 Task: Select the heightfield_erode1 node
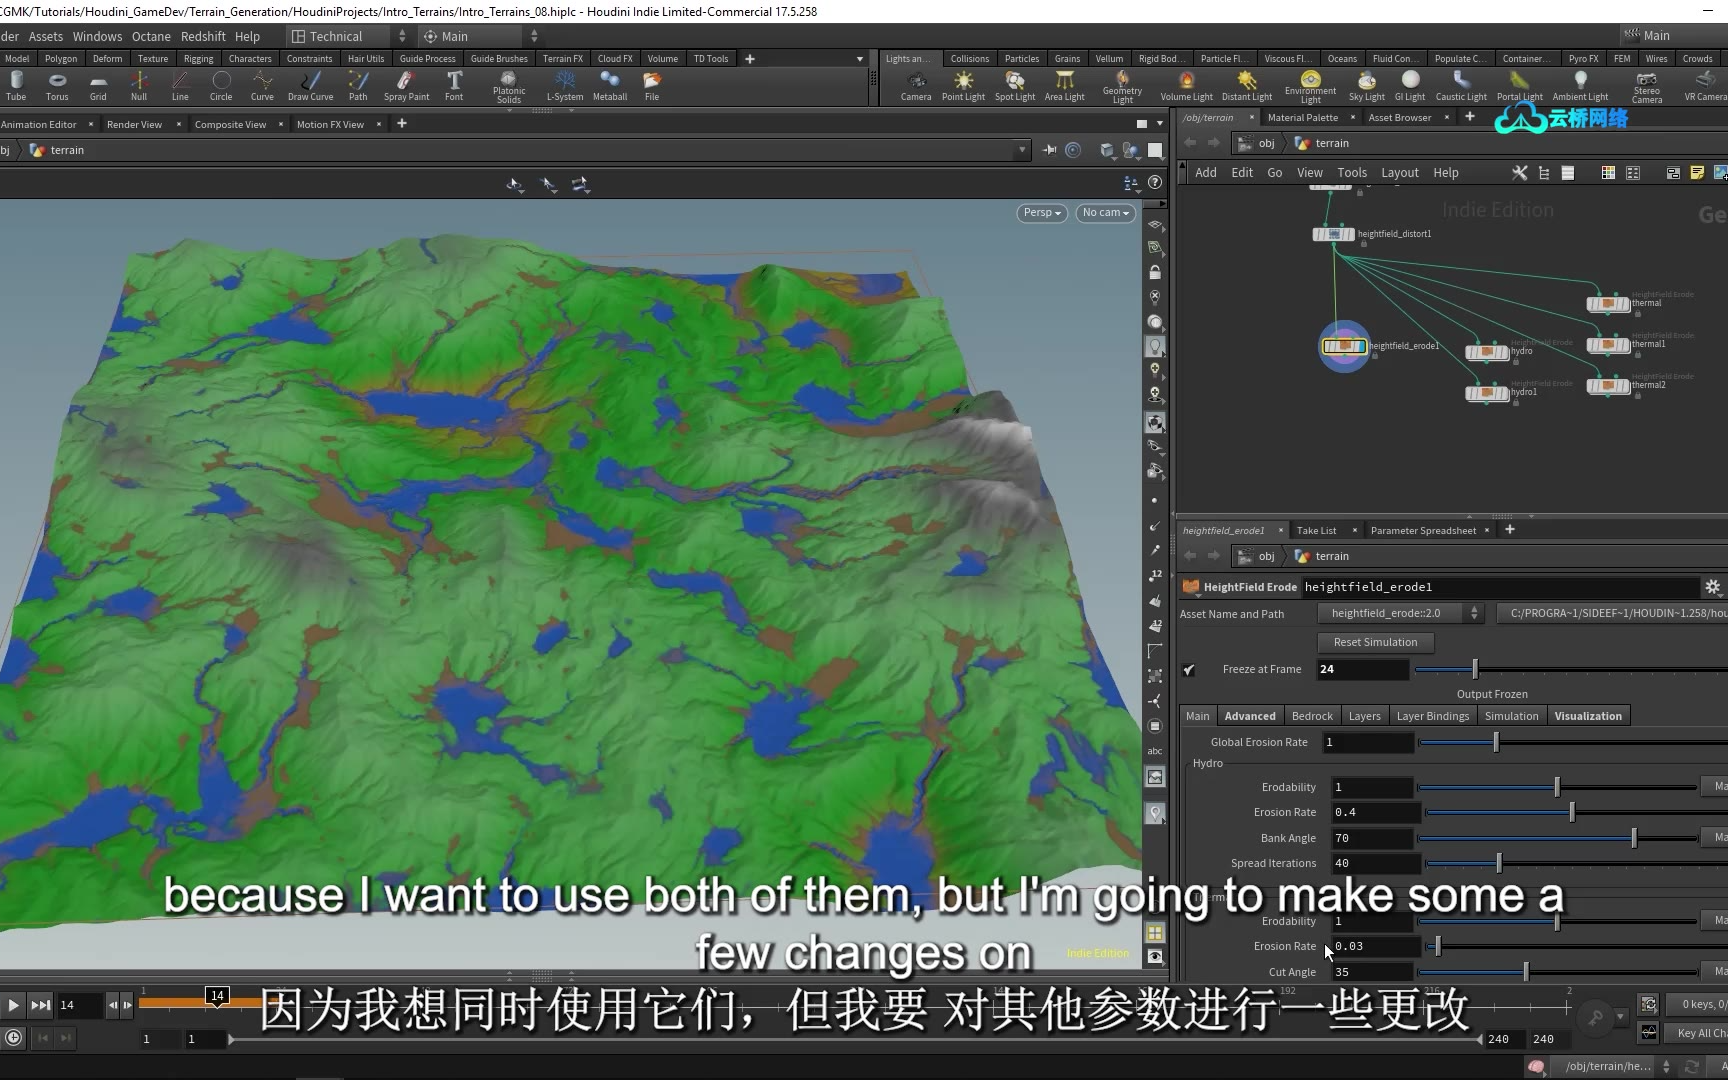(1344, 346)
